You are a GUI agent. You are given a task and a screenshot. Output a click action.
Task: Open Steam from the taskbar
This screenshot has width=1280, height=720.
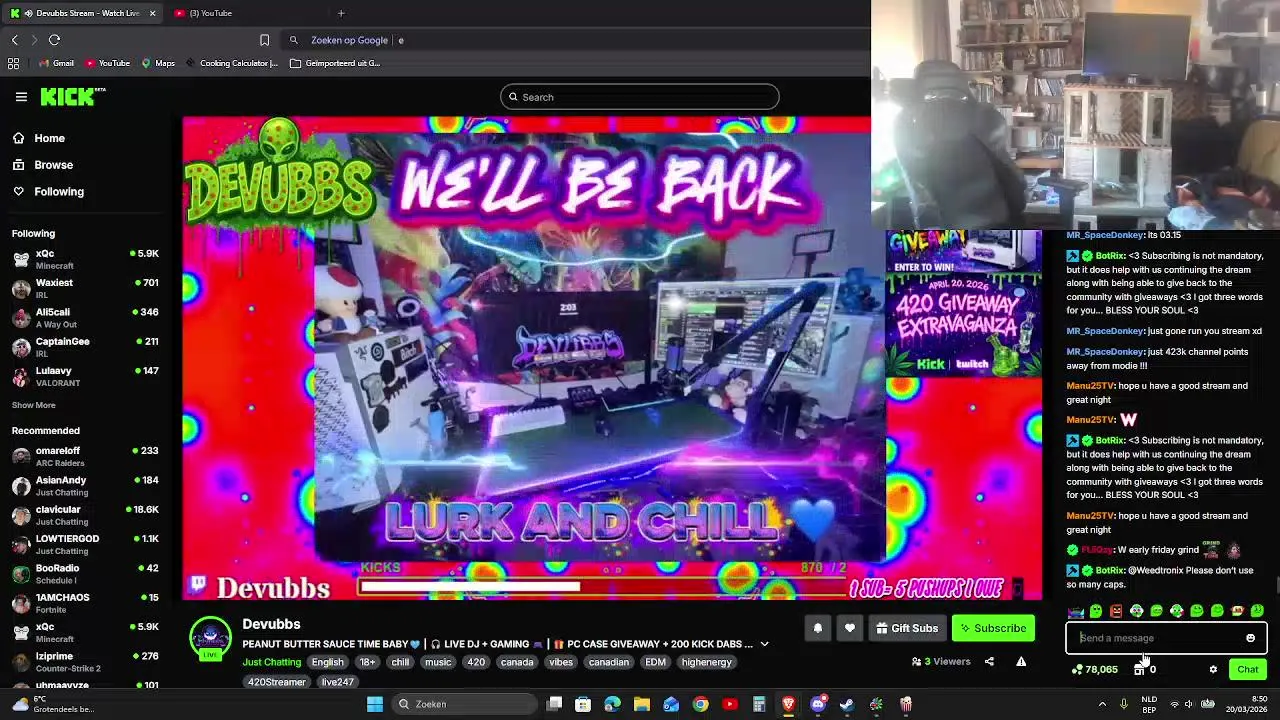[x=847, y=704]
